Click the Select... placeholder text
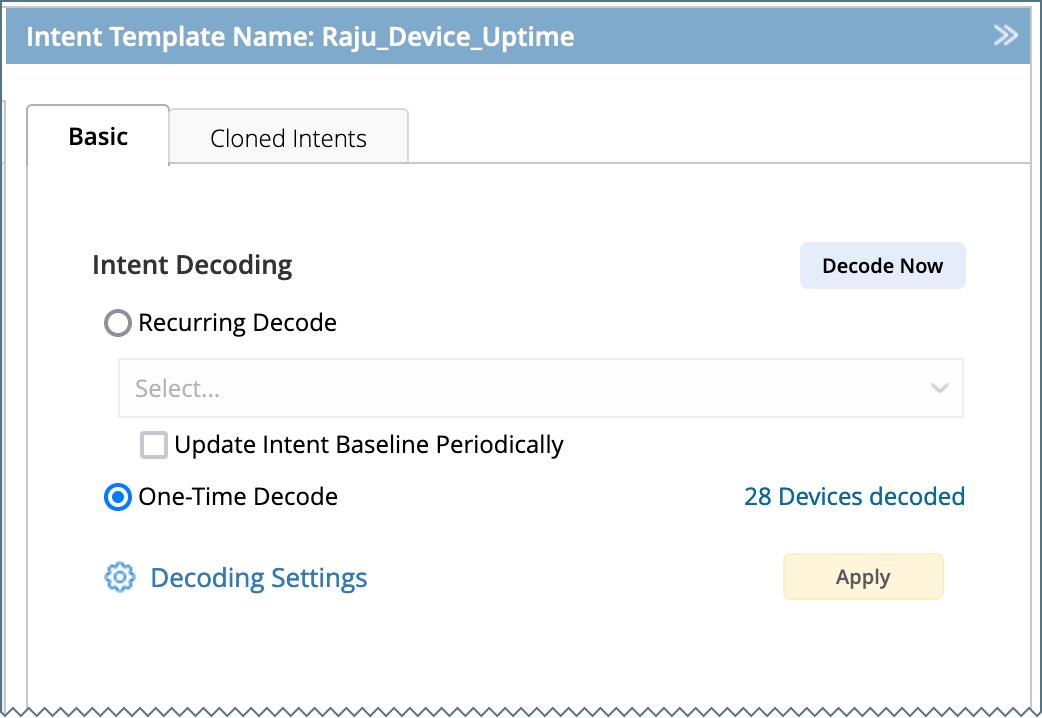 (x=177, y=389)
